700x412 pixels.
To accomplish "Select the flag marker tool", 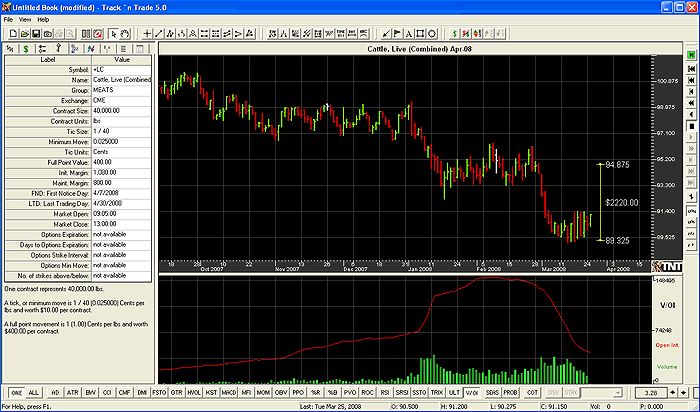I will click(x=397, y=33).
